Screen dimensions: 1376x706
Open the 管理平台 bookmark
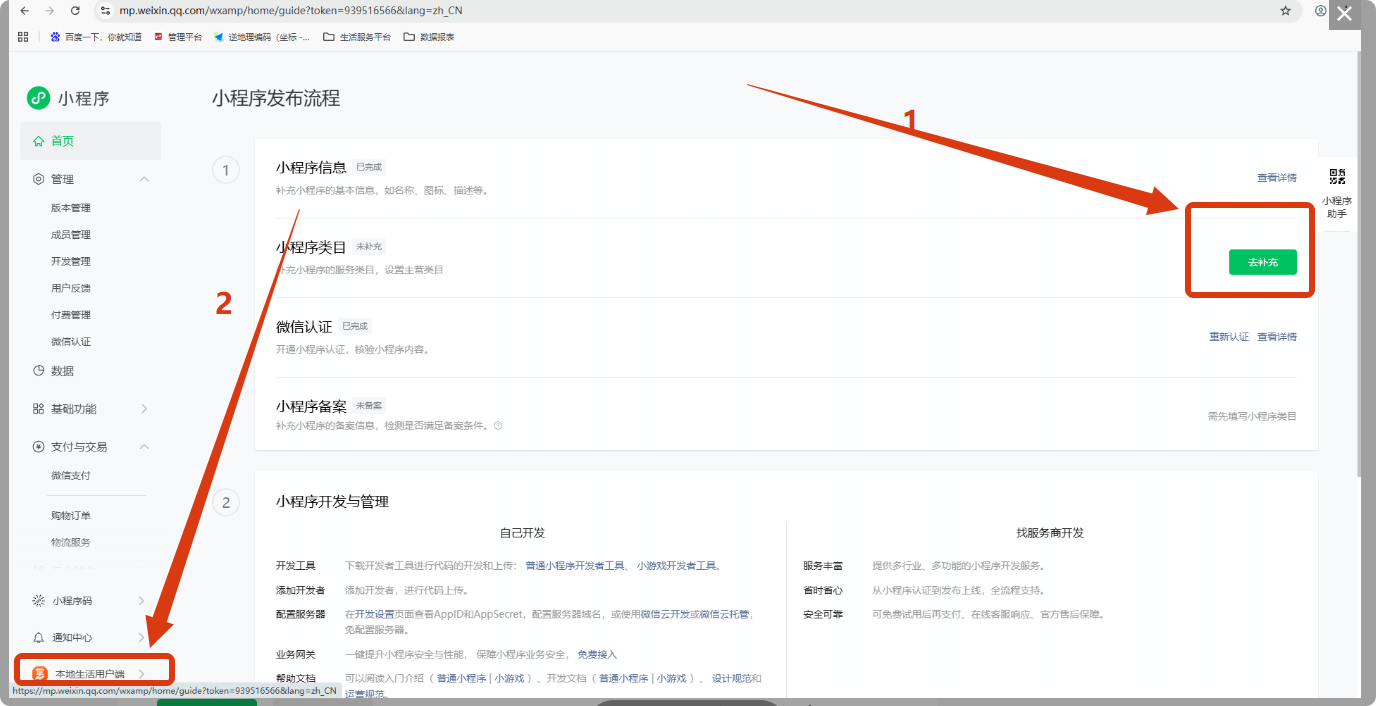[x=177, y=37]
